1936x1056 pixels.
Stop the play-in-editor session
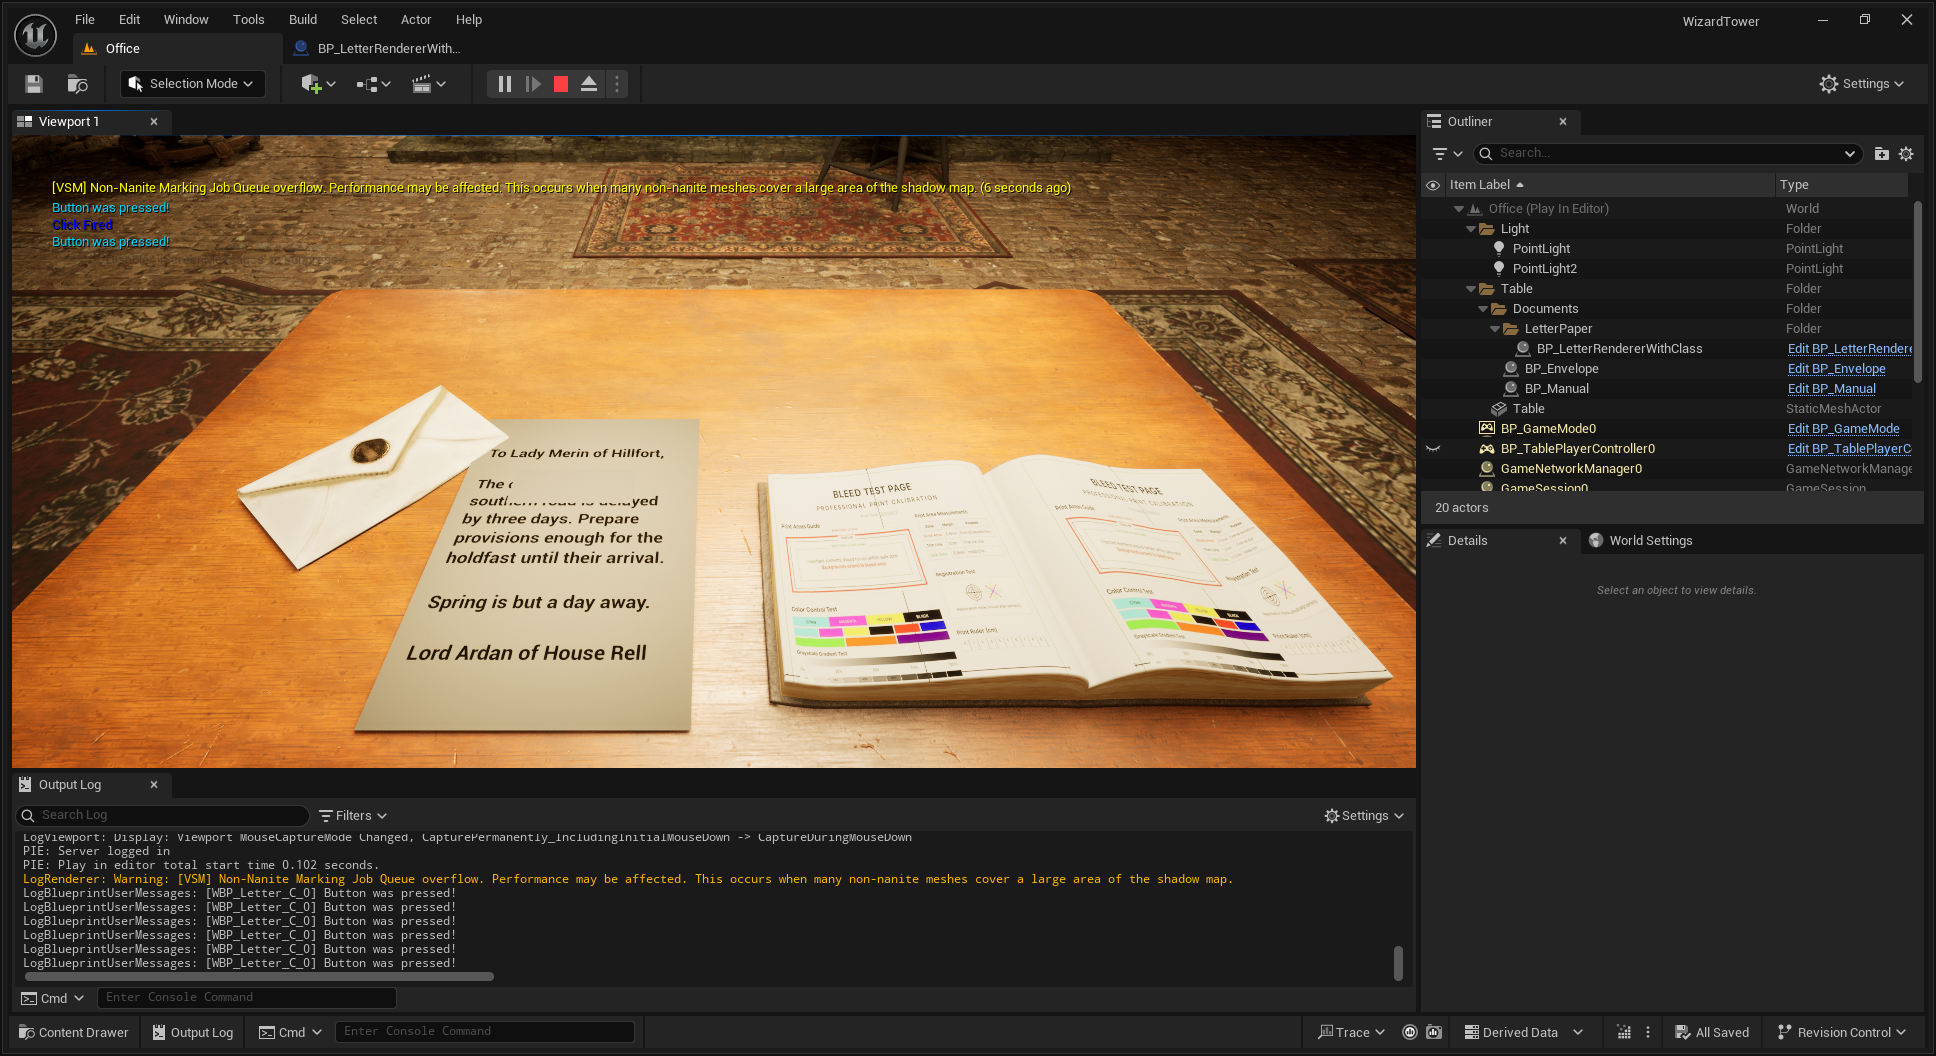[561, 84]
